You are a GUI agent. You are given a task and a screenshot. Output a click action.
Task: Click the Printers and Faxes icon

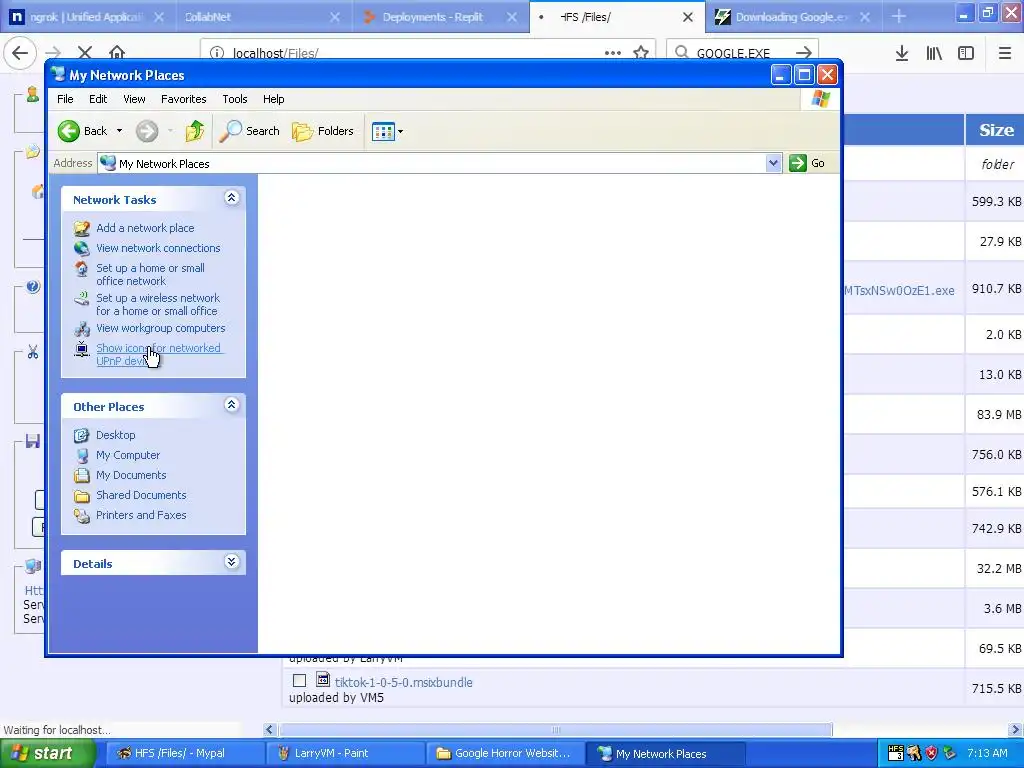pyautogui.click(x=82, y=515)
